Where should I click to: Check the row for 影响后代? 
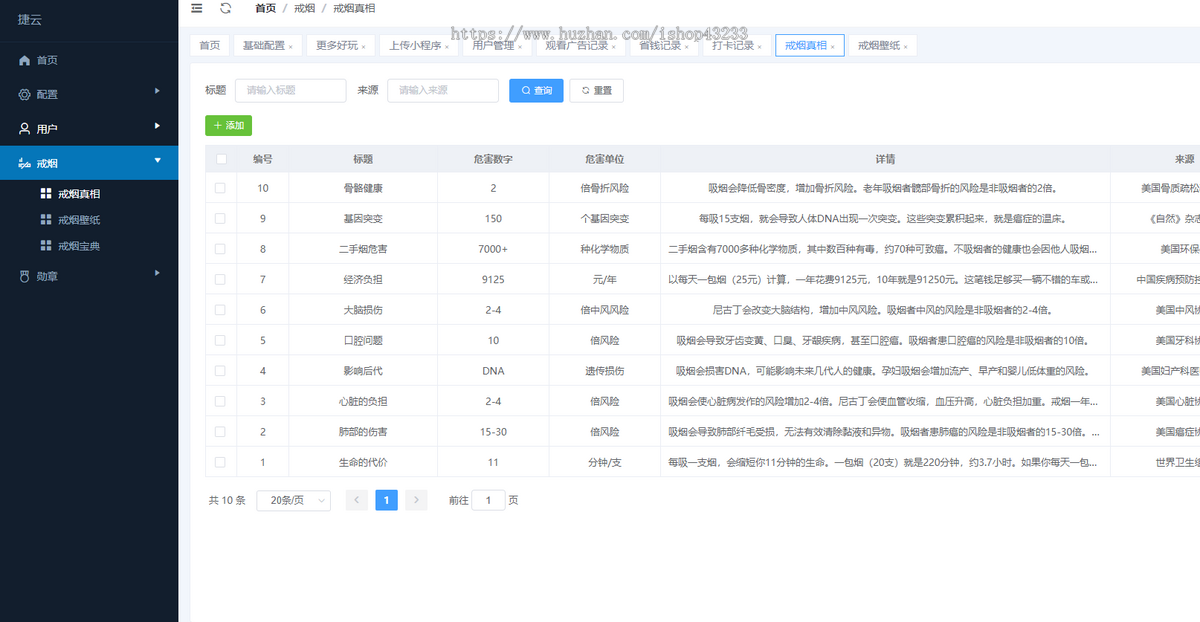(x=221, y=371)
